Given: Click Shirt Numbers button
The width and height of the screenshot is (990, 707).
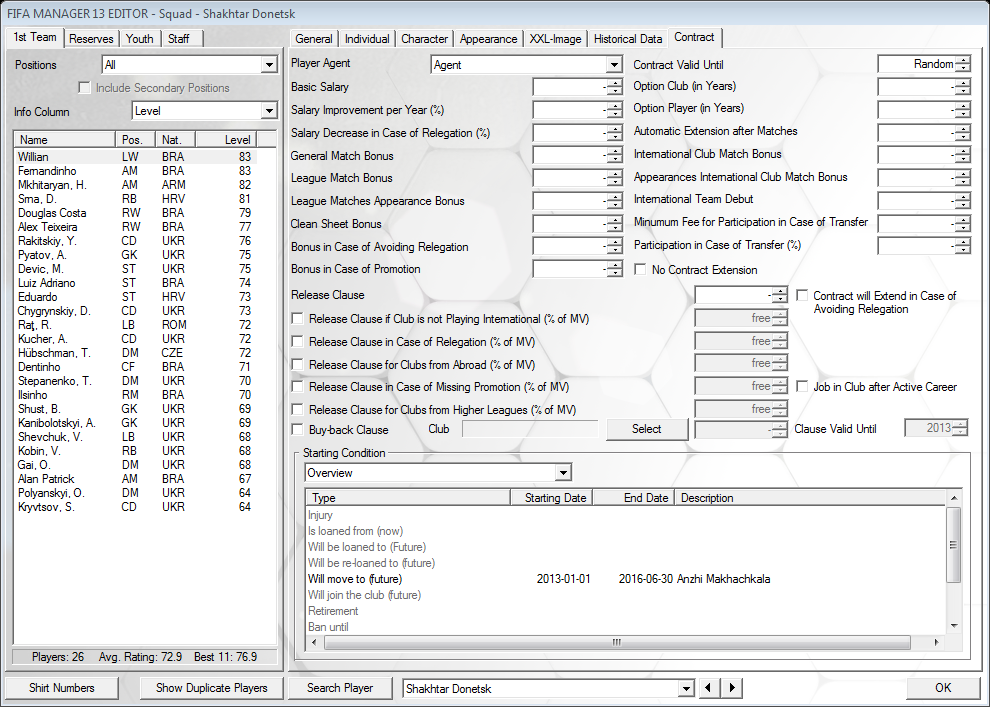Looking at the screenshot, I should 62,688.
